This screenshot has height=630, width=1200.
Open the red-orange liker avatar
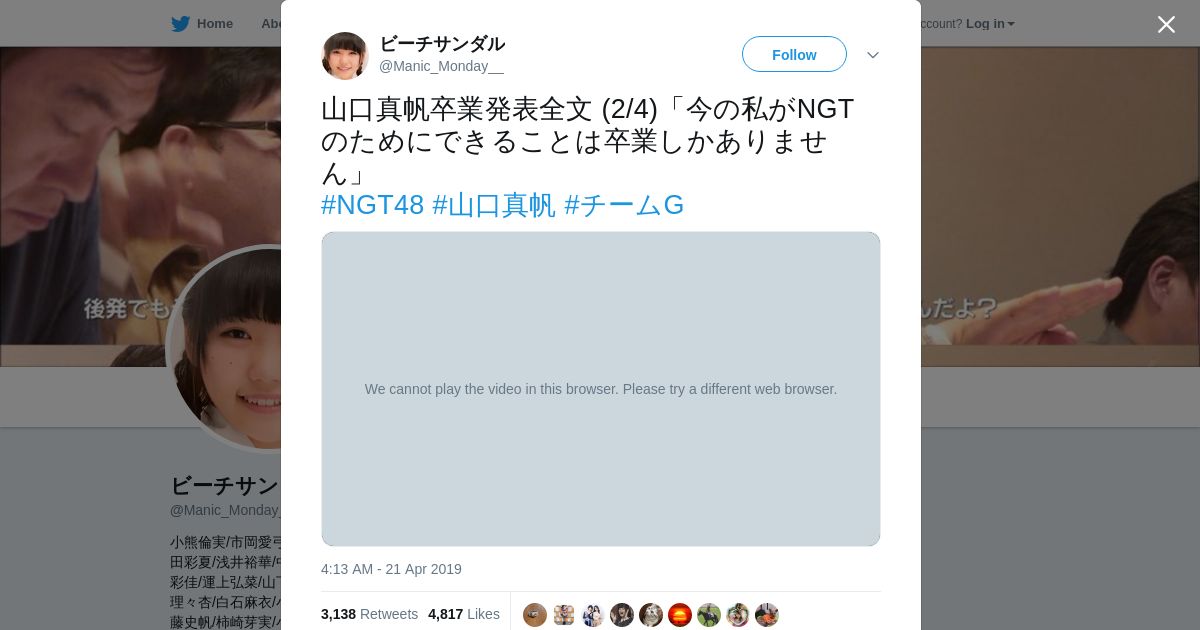point(680,615)
